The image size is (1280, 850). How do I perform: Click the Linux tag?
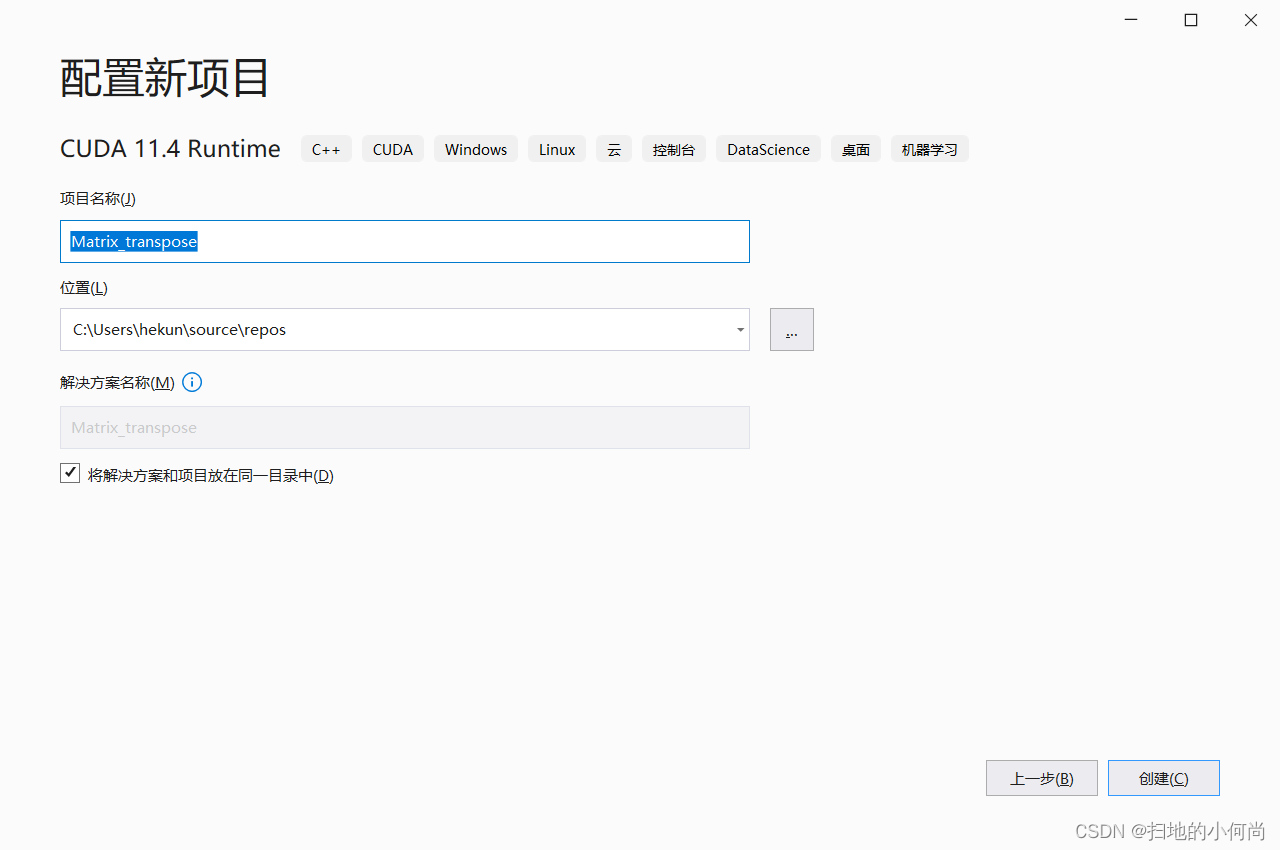557,149
